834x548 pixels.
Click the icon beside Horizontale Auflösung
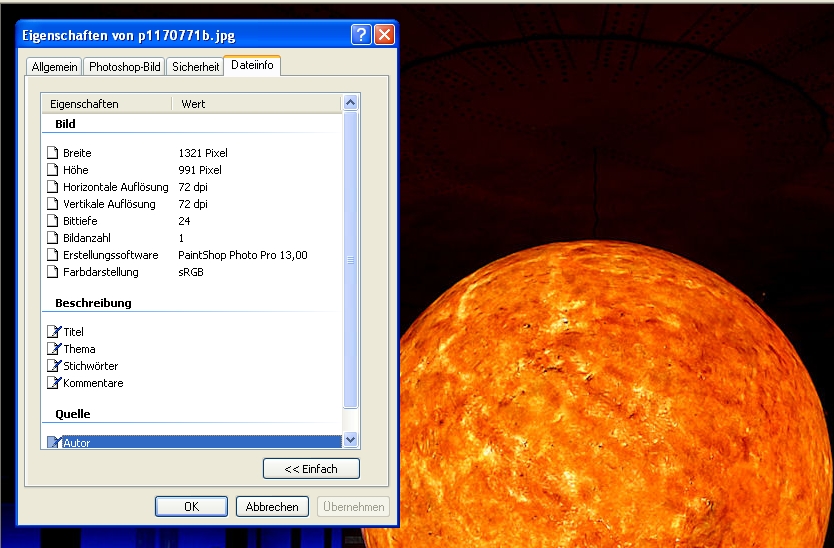pos(52,187)
